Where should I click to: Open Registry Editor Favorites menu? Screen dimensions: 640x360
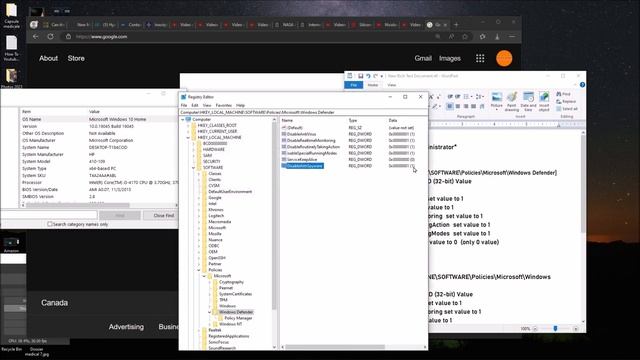pos(223,105)
